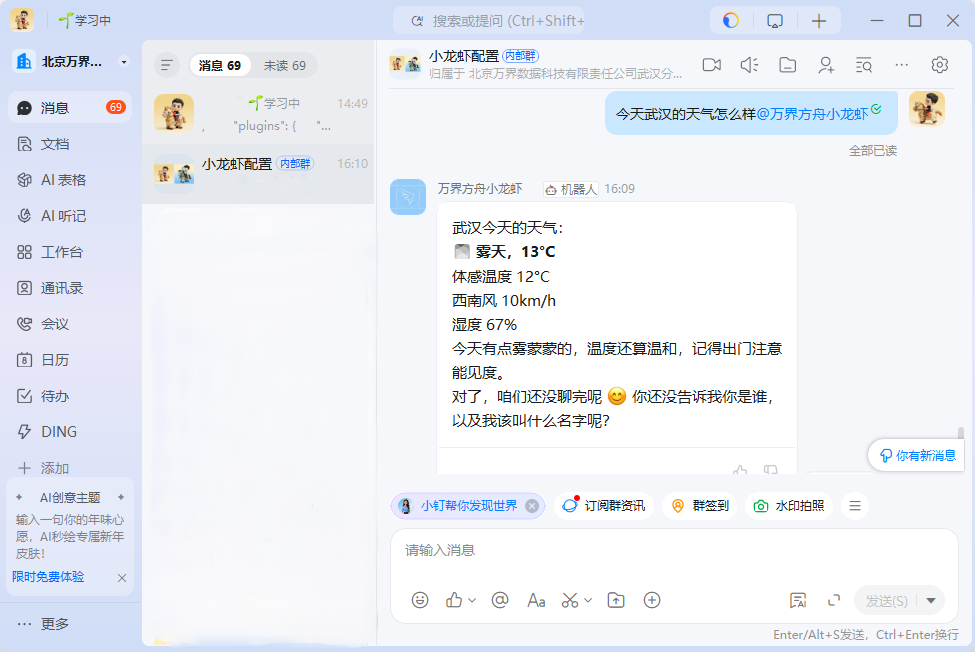Screen dimensions: 975x652
Task: Open send options arrow beside 发送 button
Action: pos(931,600)
